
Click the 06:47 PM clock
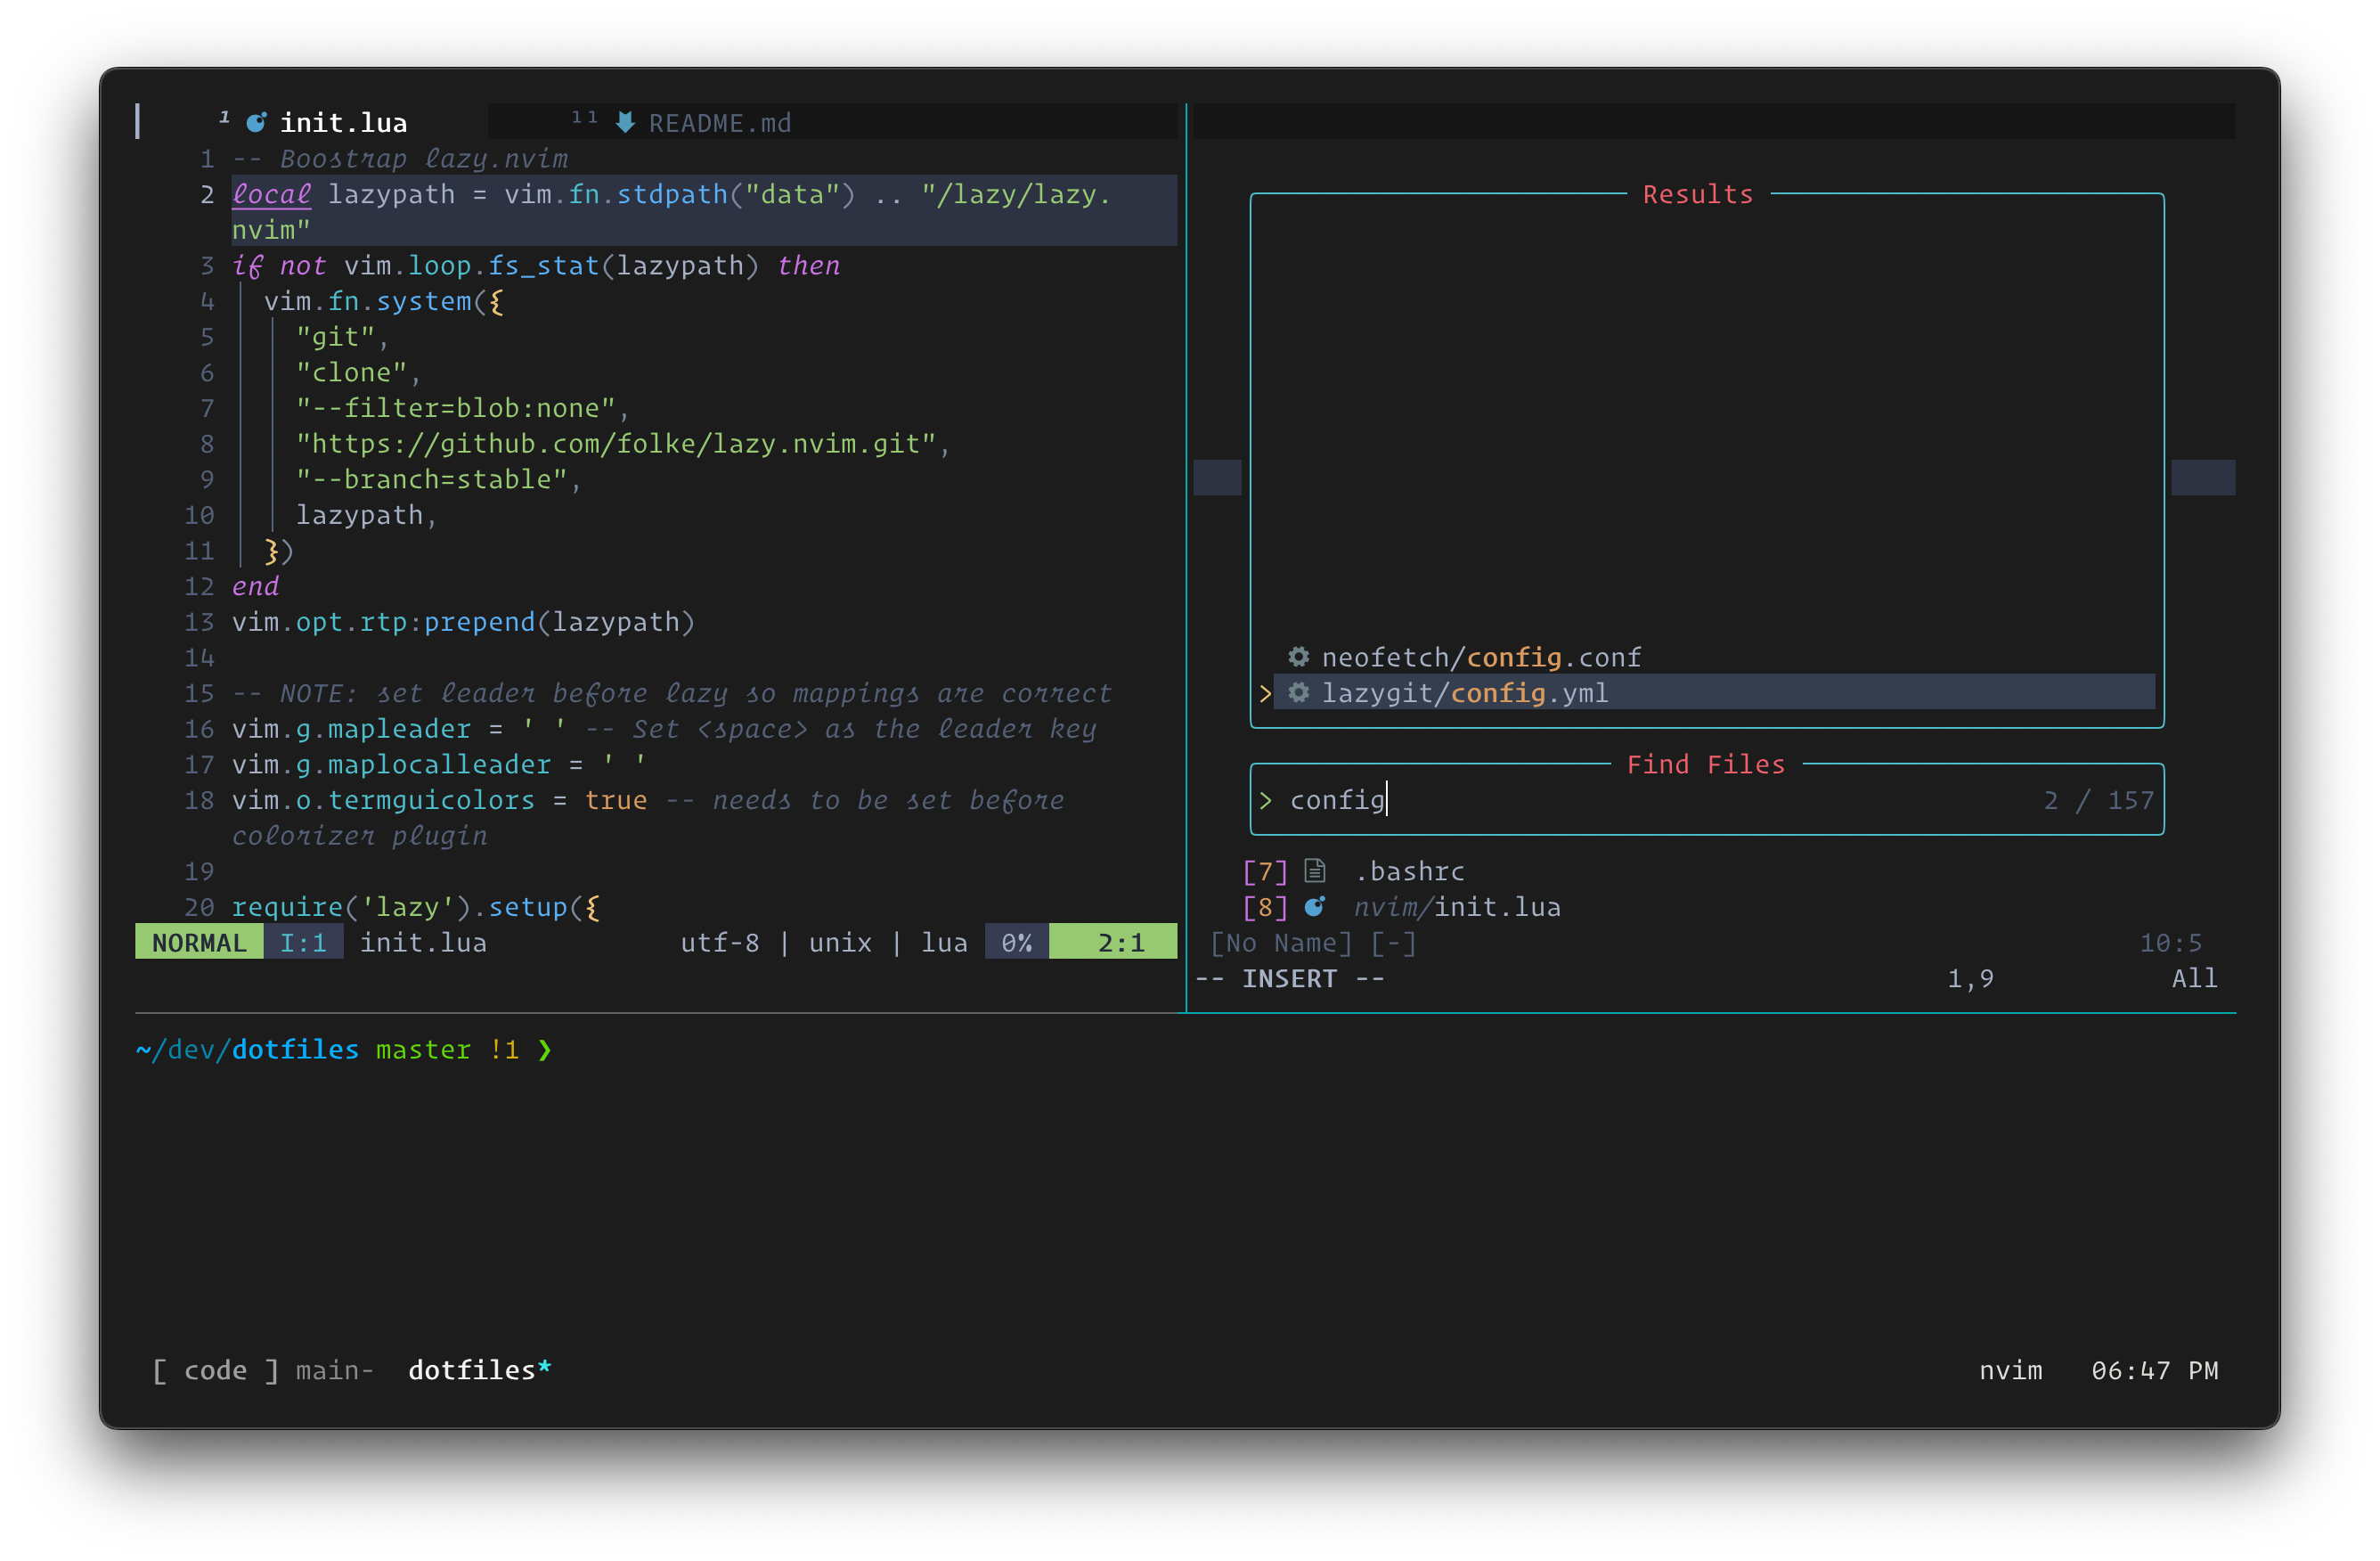pos(2155,1370)
